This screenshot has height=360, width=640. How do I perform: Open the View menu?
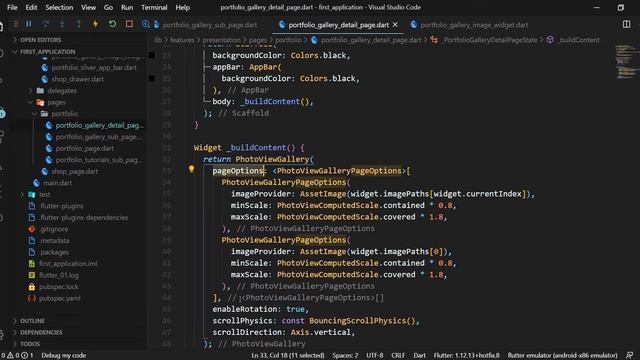point(88,7)
